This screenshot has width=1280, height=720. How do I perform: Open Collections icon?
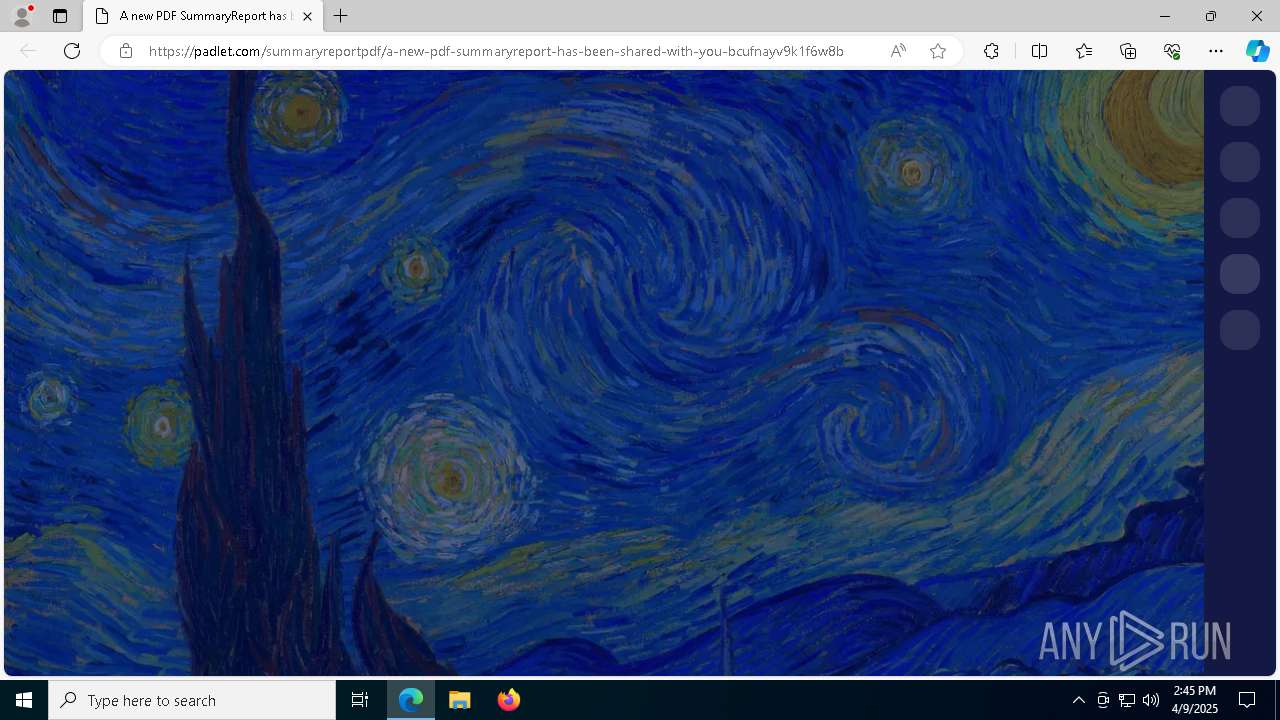[x=1128, y=51]
